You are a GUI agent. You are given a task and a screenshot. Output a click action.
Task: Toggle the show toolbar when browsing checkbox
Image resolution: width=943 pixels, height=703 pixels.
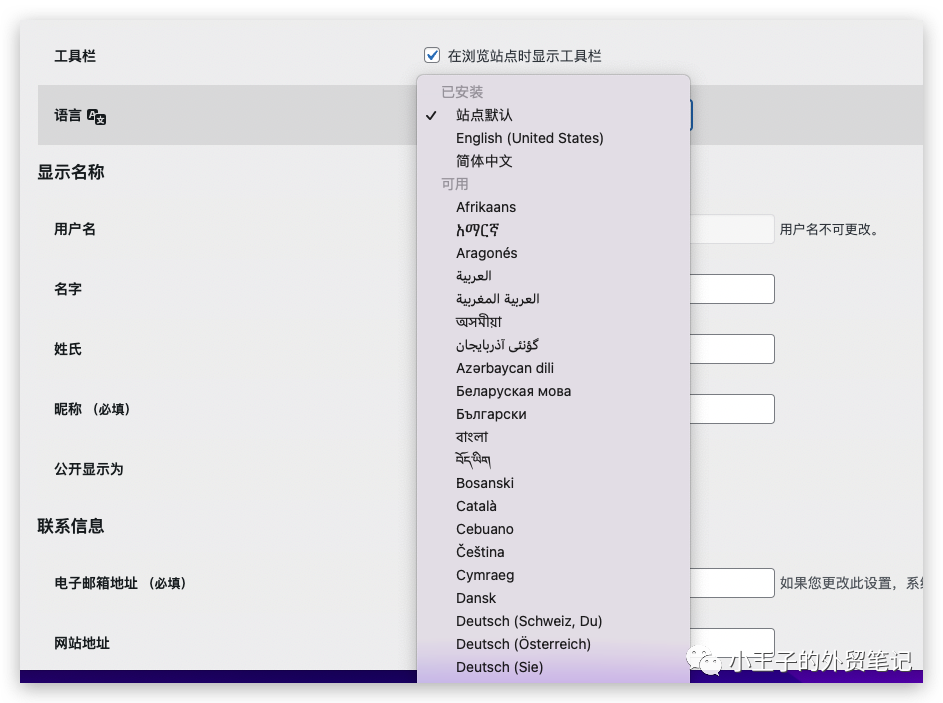click(x=432, y=55)
